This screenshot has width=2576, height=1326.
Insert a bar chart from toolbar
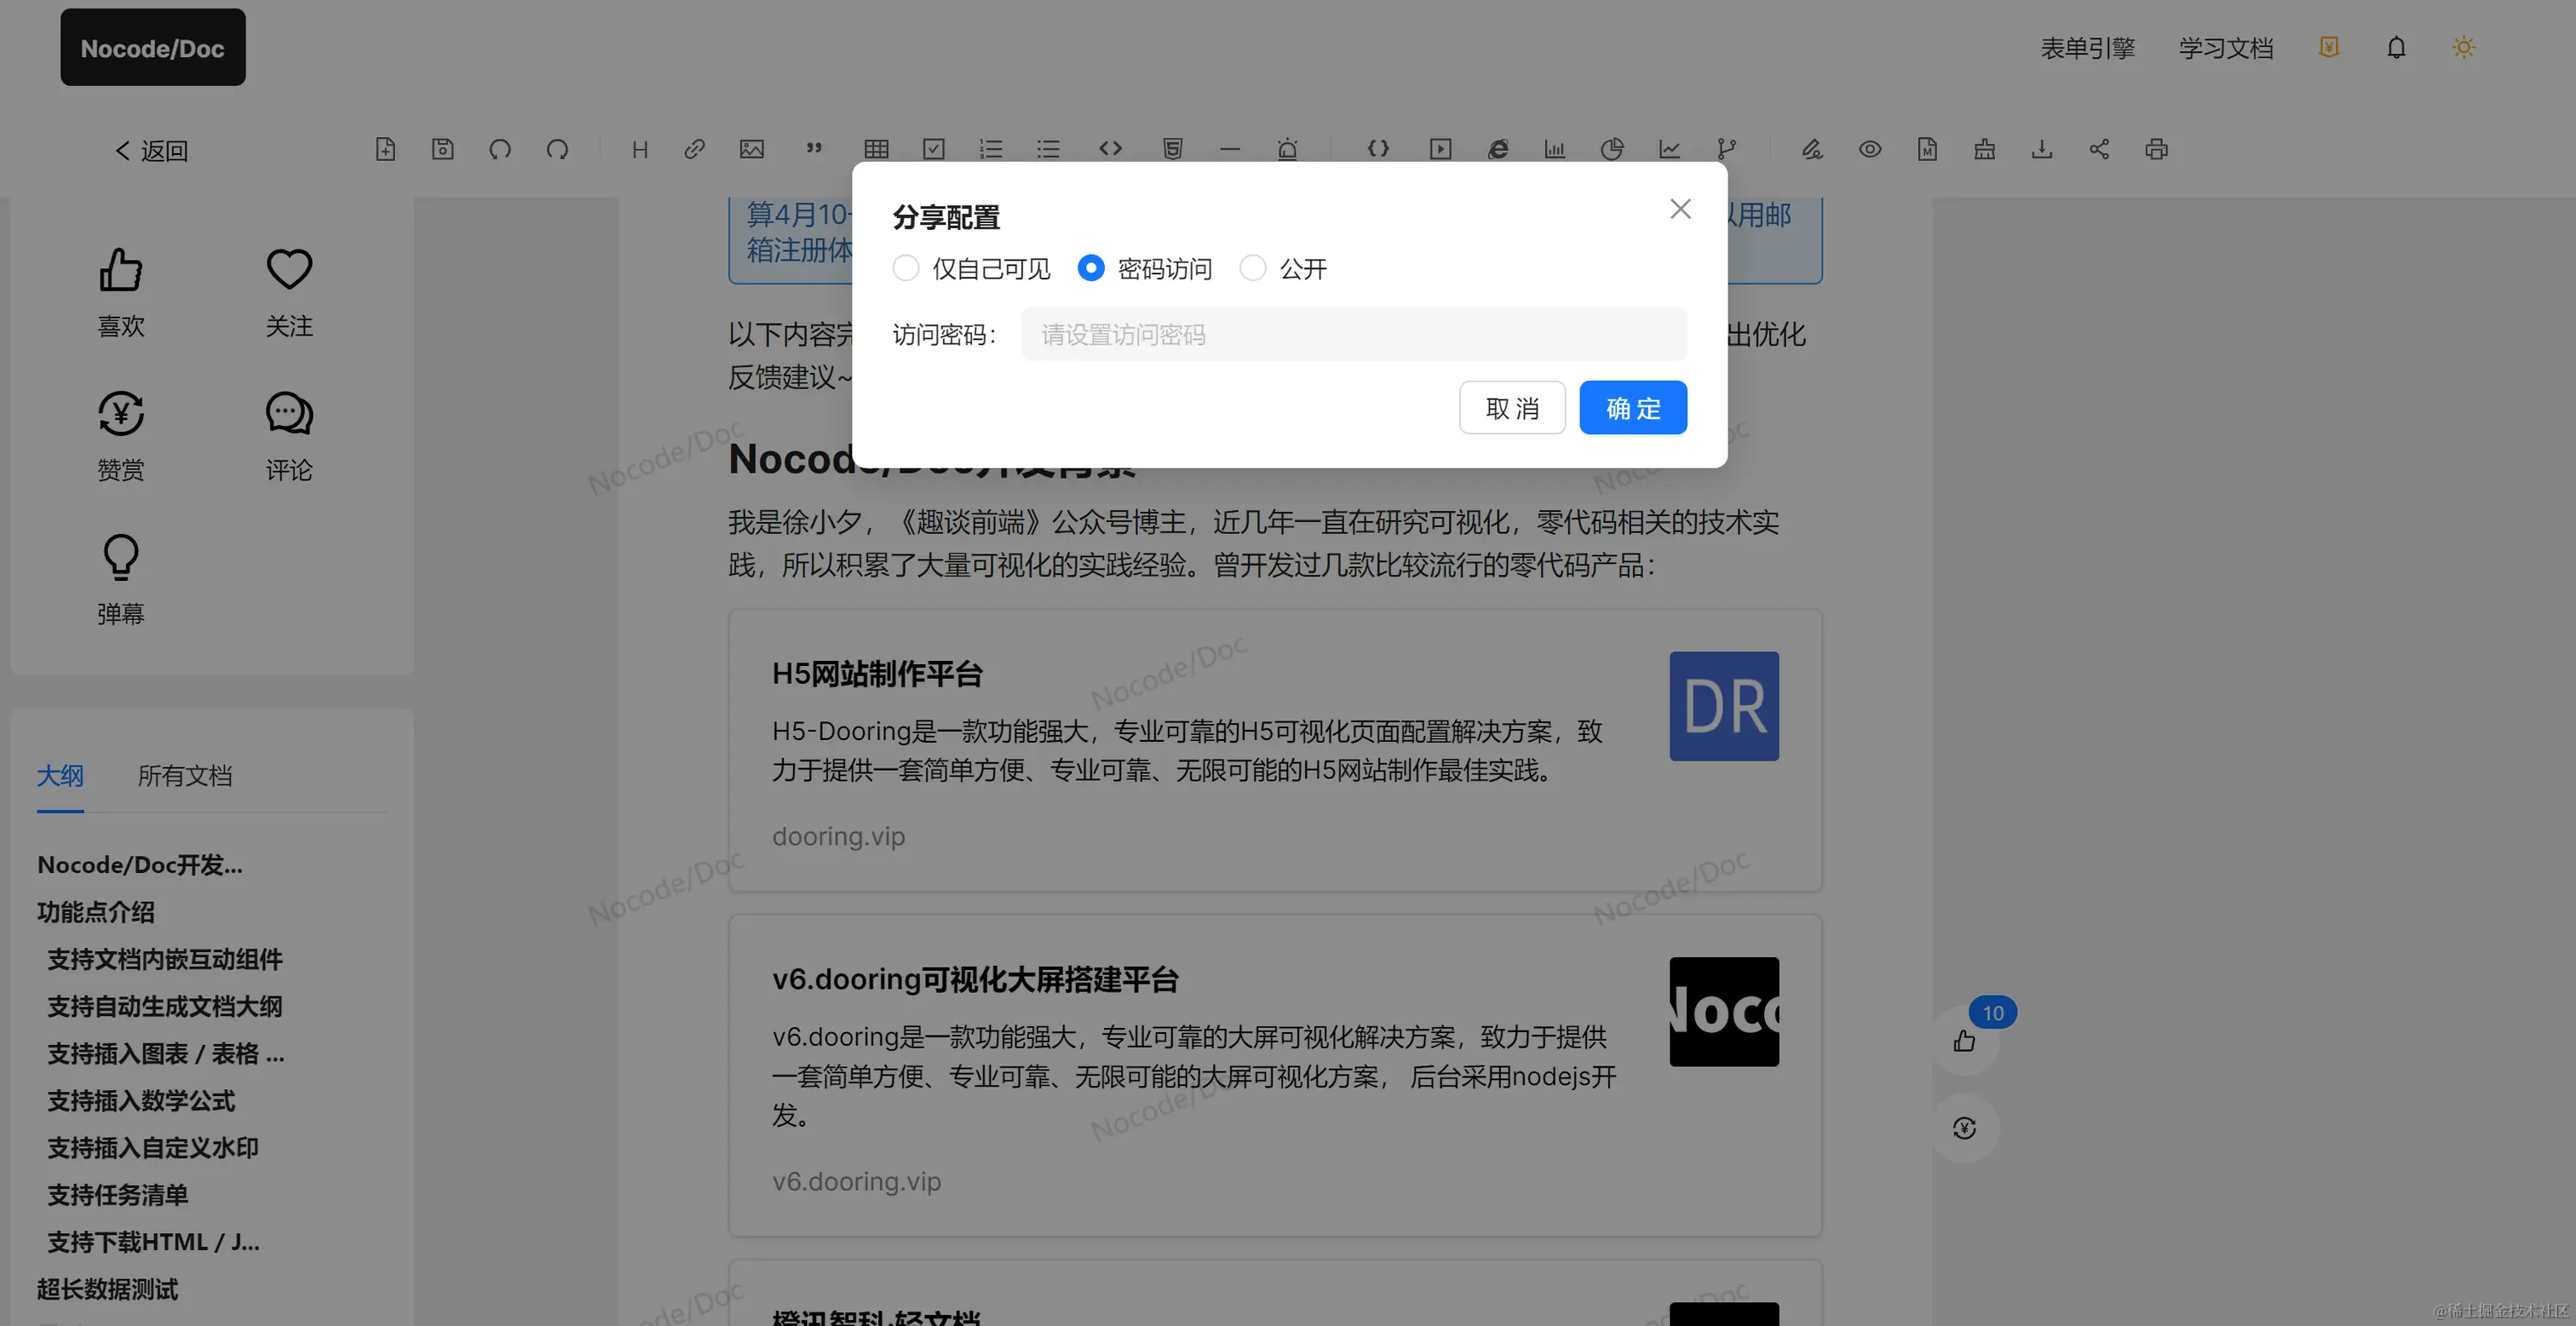(x=1555, y=149)
